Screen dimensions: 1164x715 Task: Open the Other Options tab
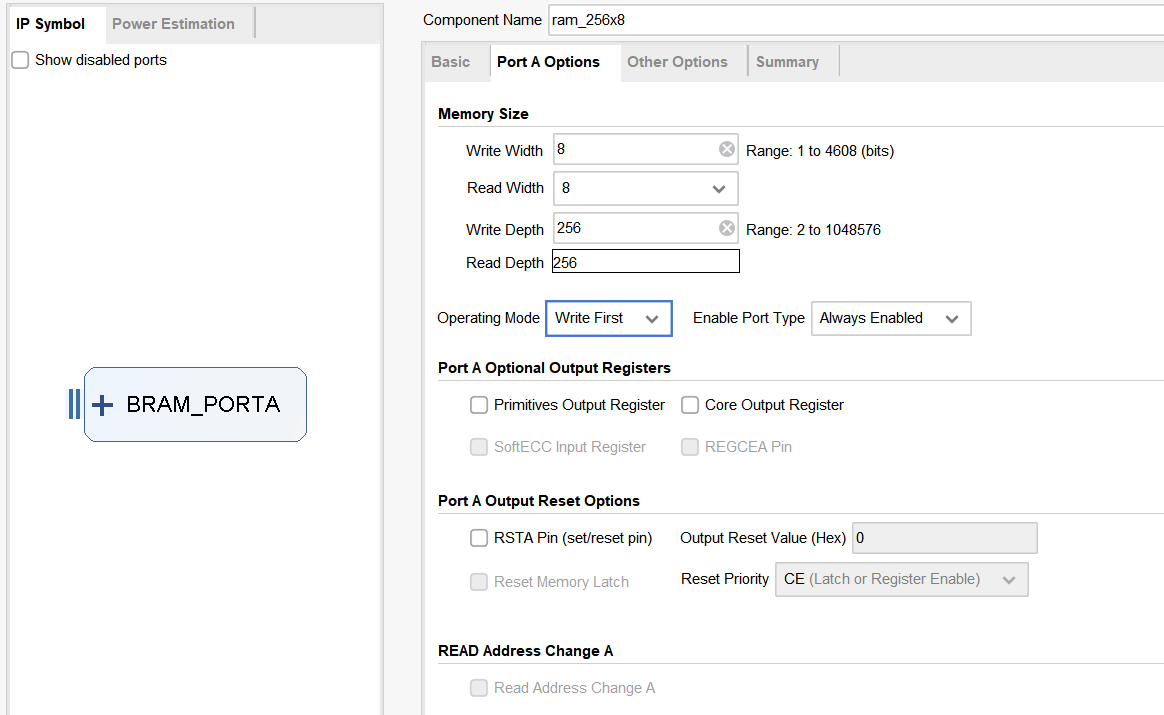(677, 62)
